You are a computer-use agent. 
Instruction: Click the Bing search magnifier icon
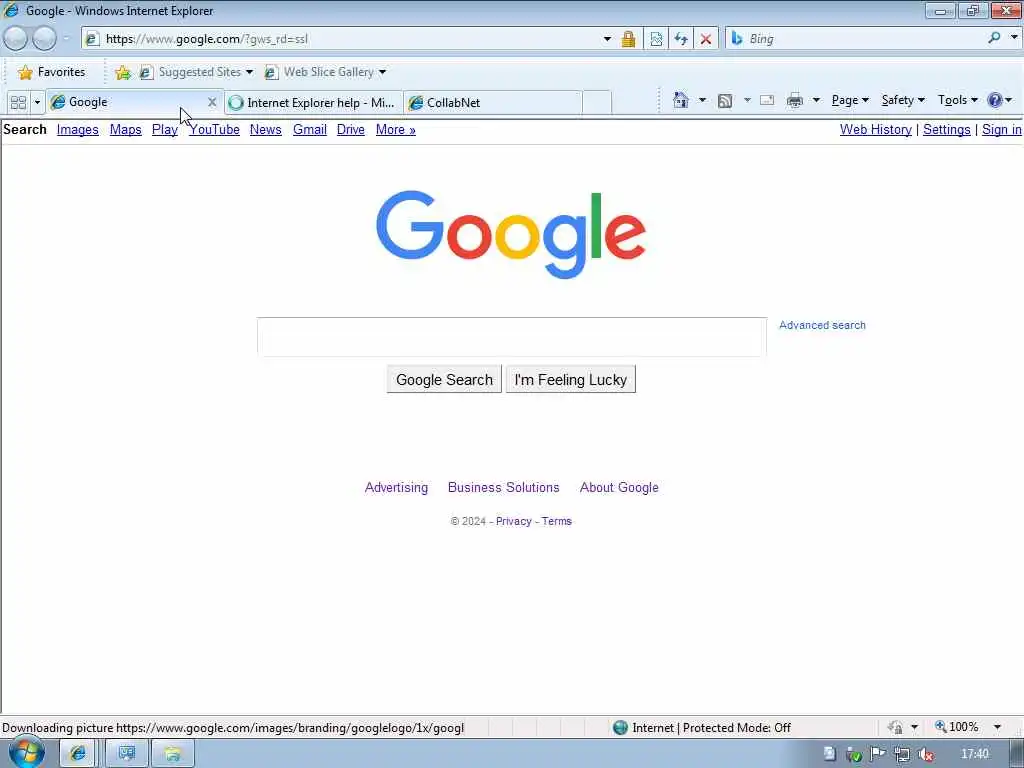tap(994, 38)
